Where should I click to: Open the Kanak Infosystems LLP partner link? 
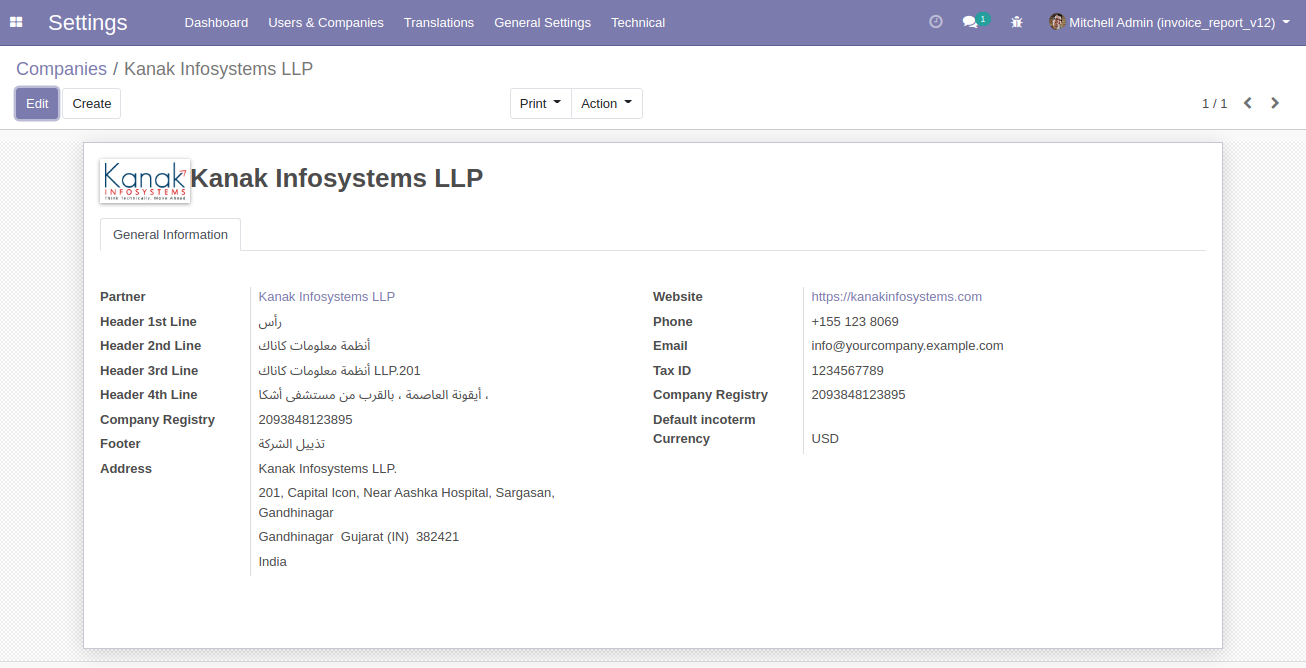point(327,297)
